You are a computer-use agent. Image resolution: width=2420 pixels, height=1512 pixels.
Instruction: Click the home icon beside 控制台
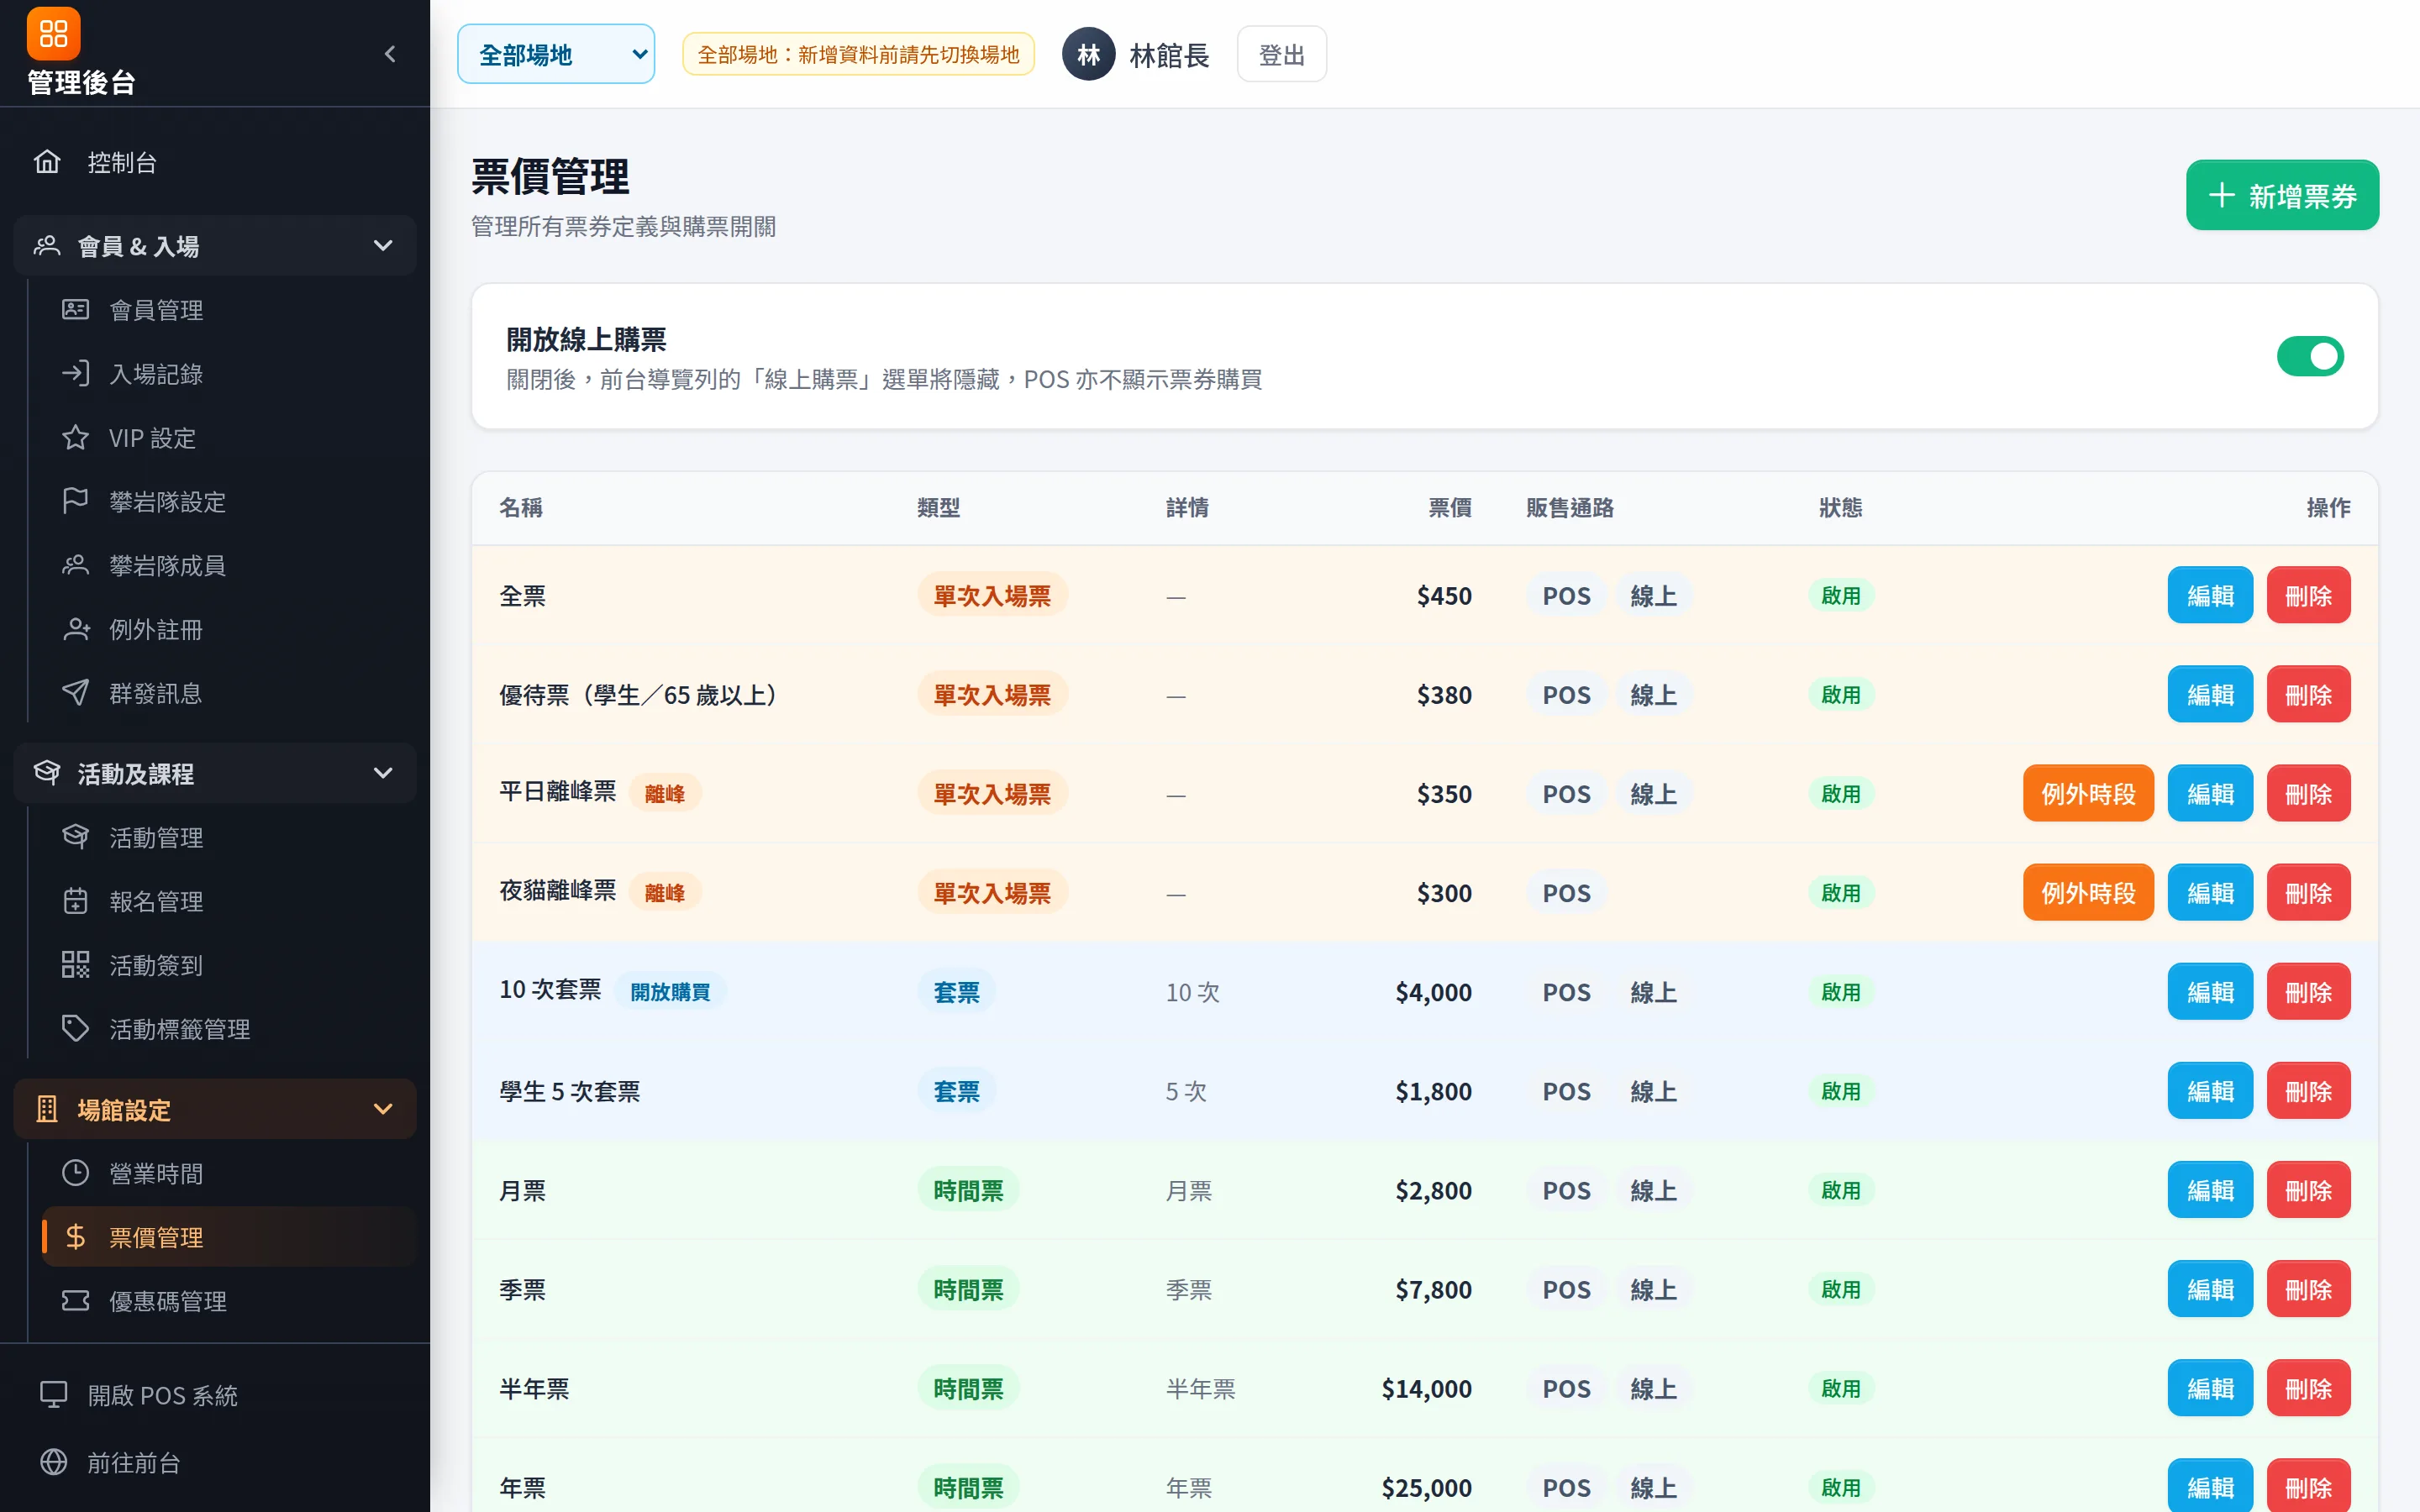click(47, 162)
